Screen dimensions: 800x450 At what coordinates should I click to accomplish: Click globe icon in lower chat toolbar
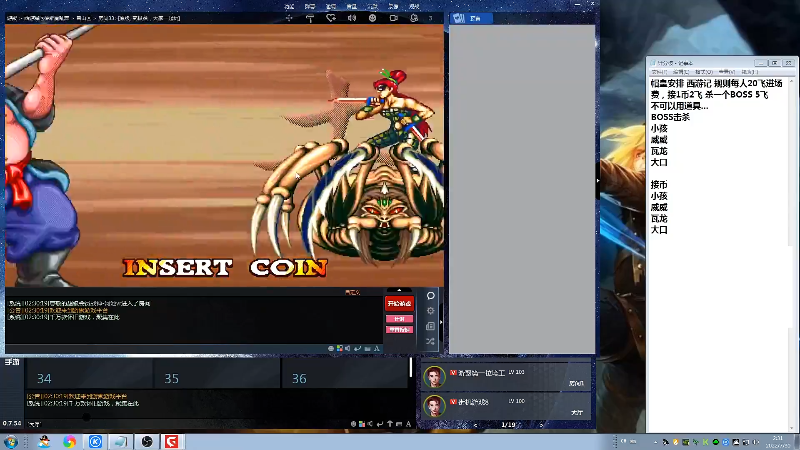pos(353,424)
